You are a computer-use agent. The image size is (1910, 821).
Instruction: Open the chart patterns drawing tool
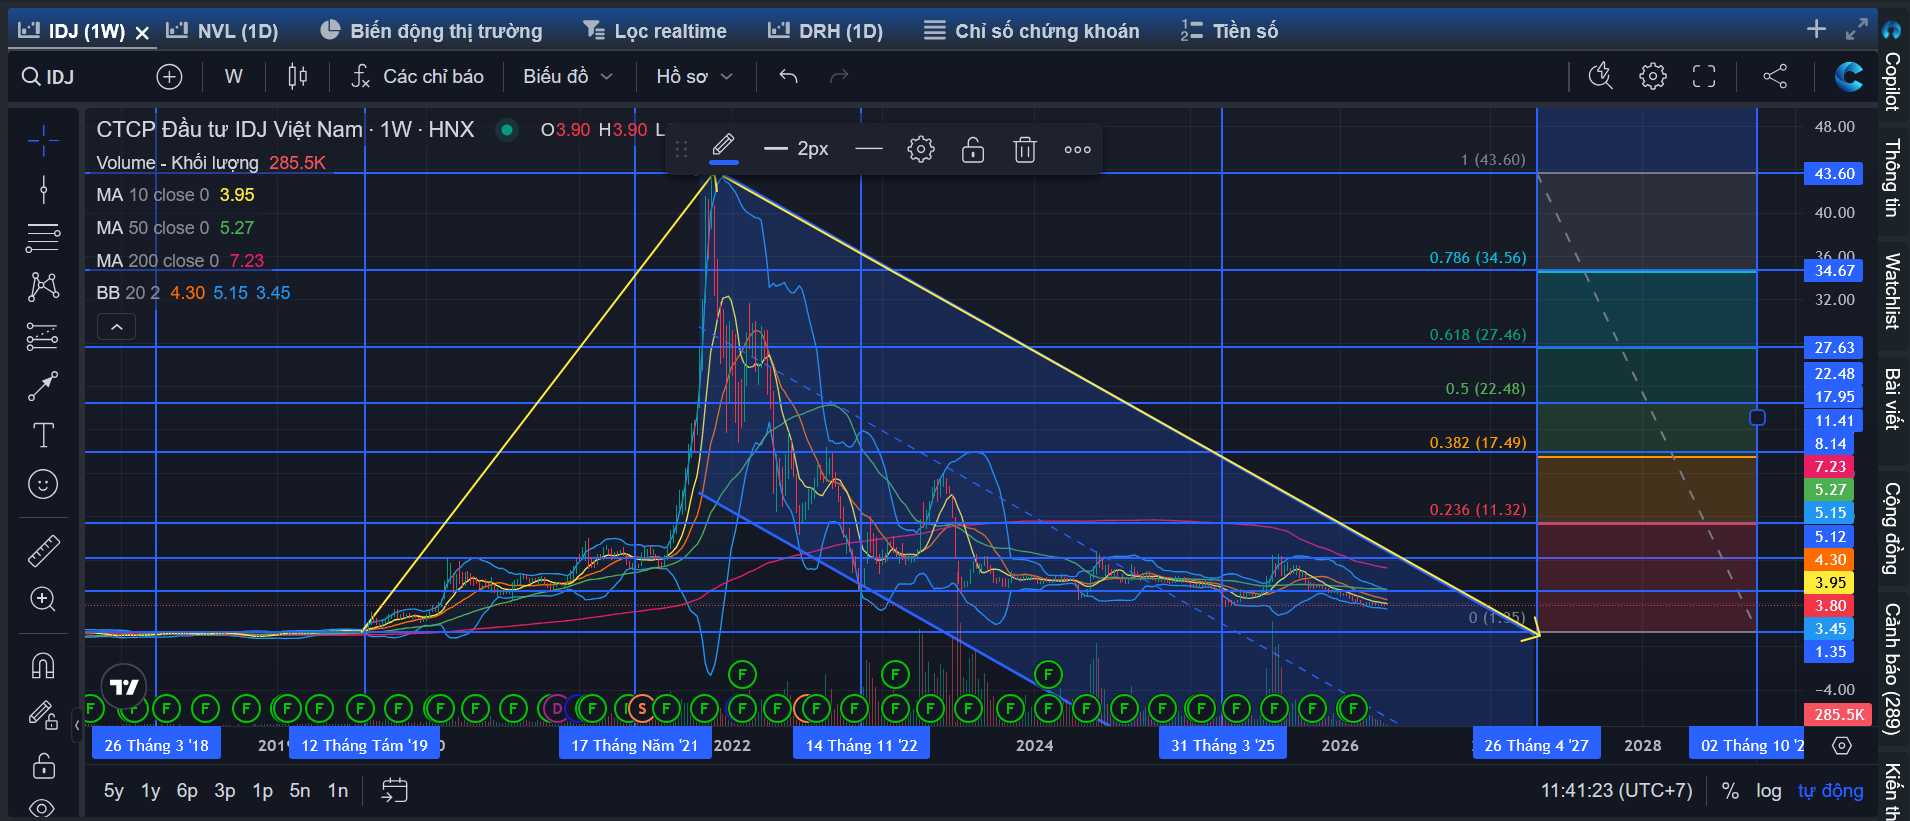[43, 287]
